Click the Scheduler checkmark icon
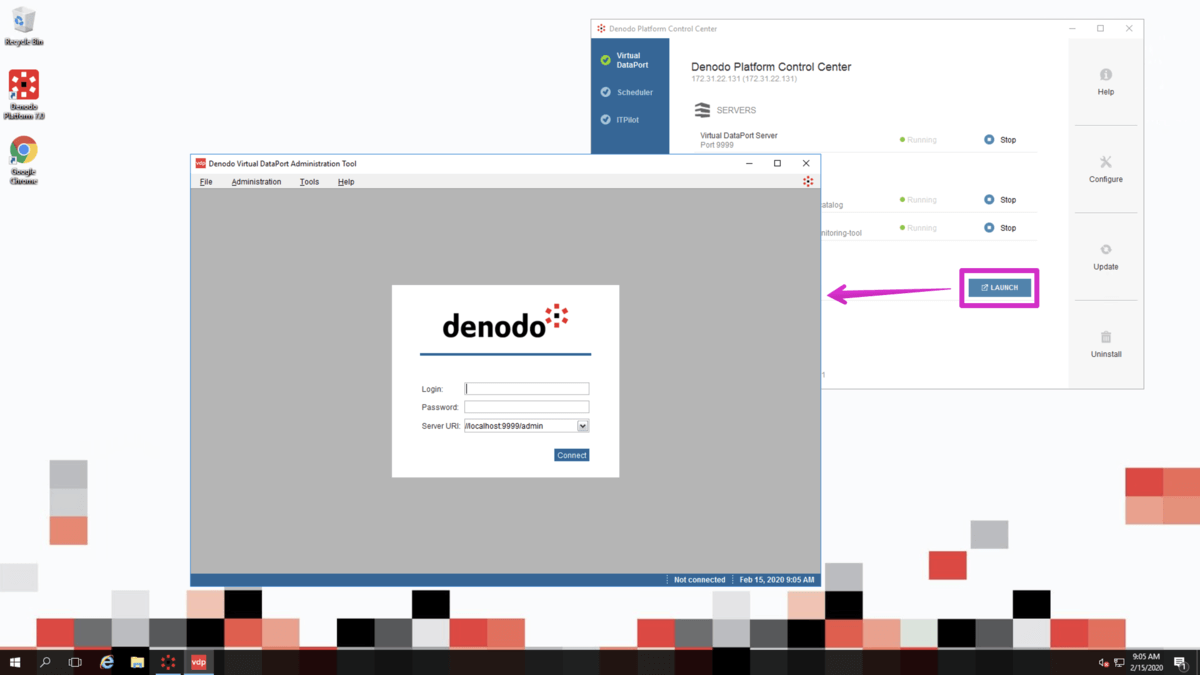Viewport: 1200px width, 675px height. pyautogui.click(x=605, y=92)
